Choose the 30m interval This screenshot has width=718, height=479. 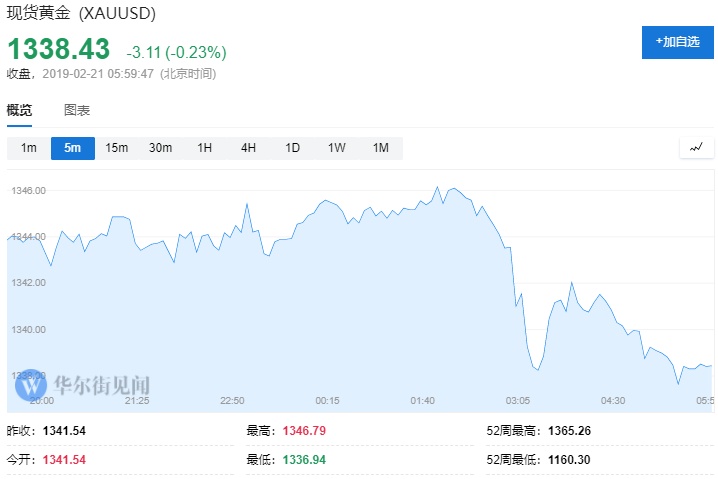click(161, 148)
